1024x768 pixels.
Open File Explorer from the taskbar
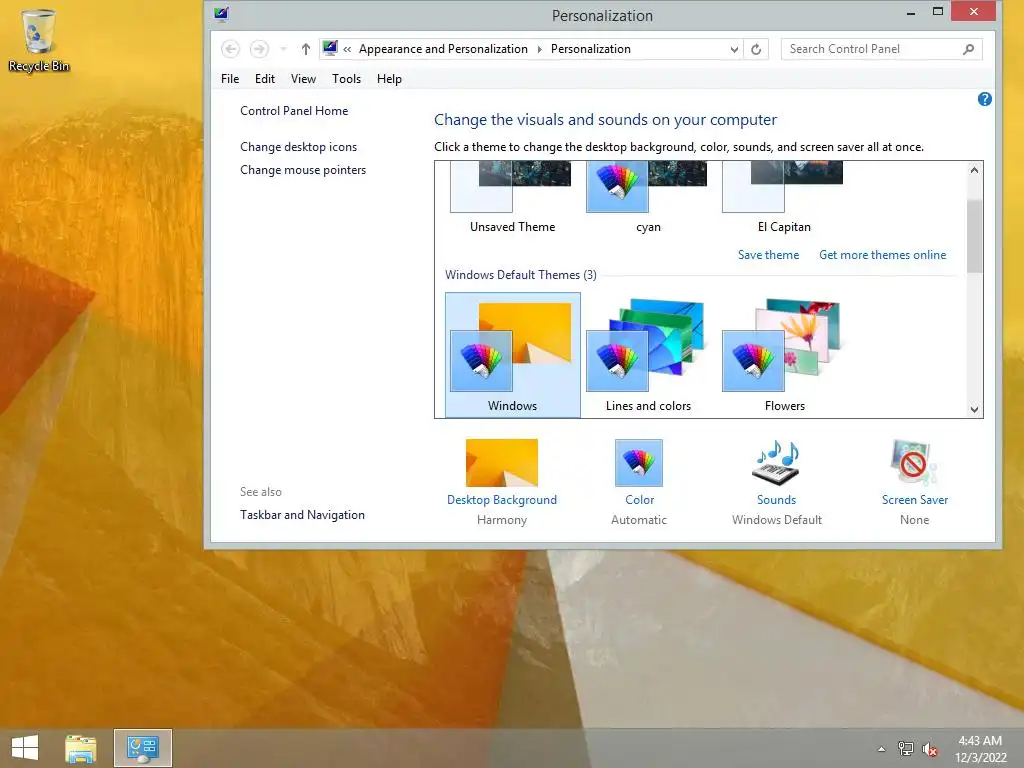point(81,748)
